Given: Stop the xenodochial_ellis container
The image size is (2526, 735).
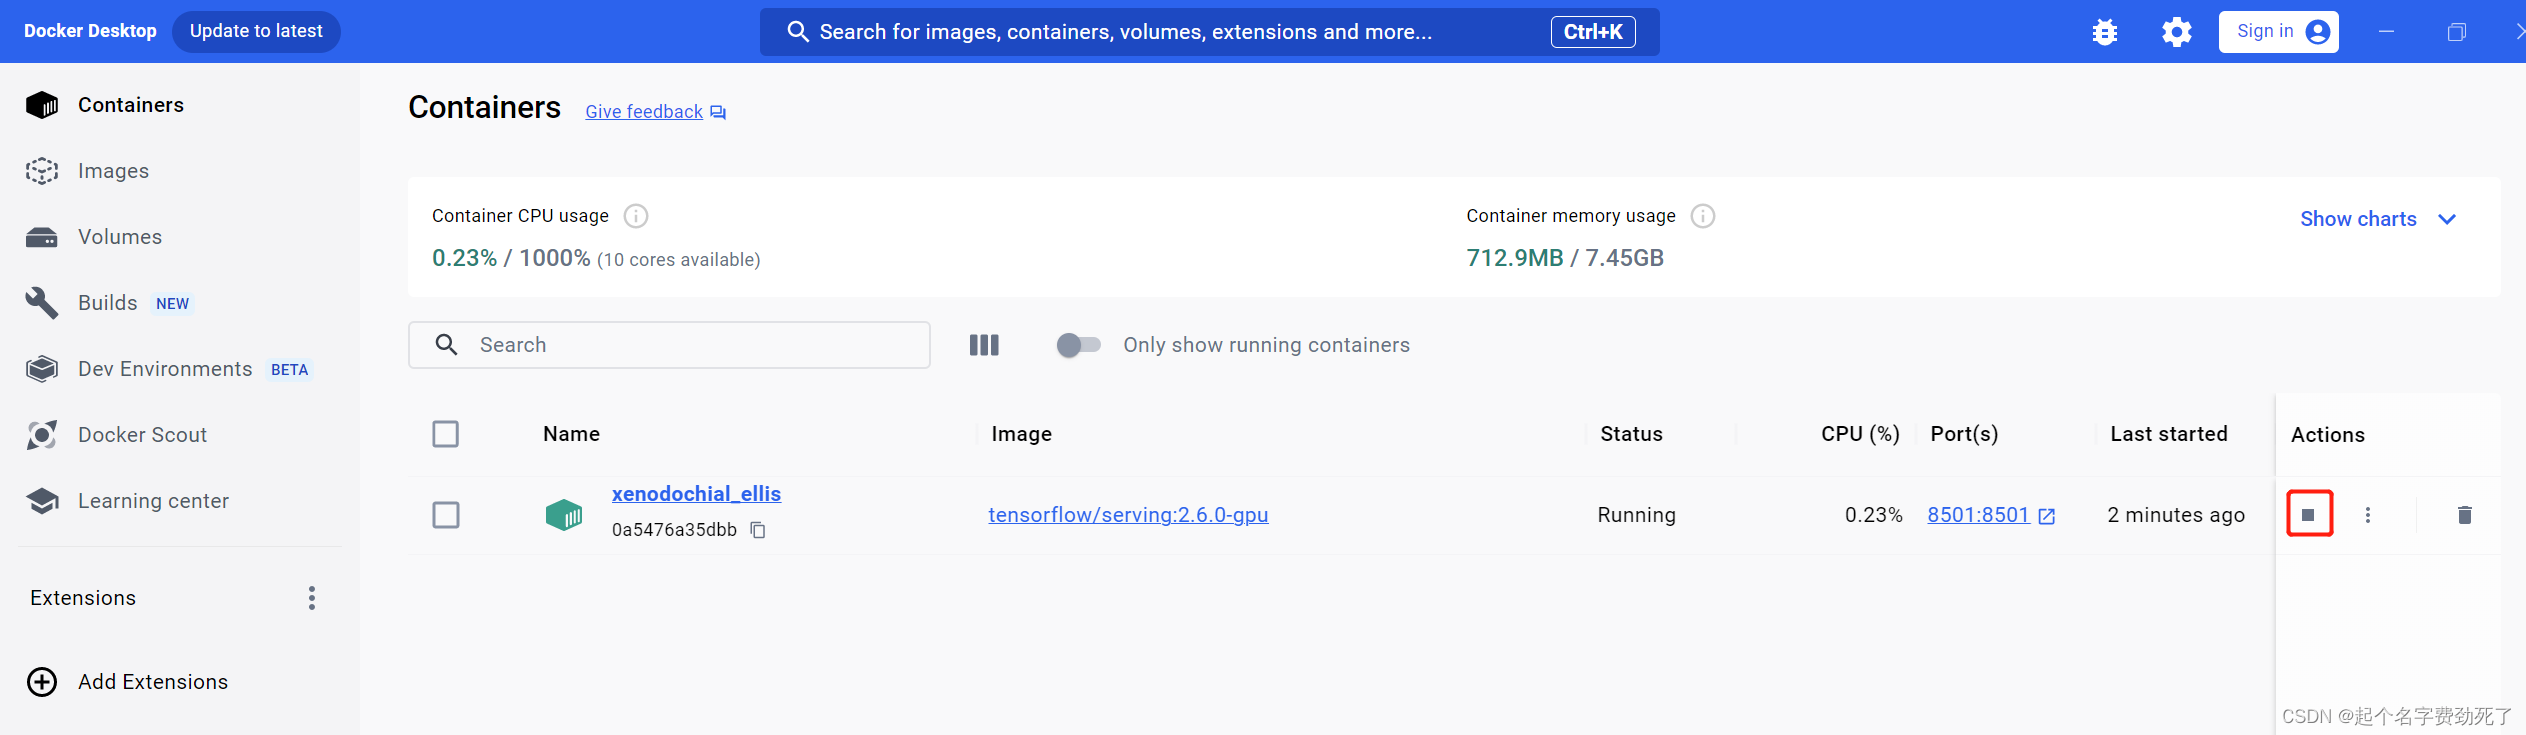Looking at the screenshot, I should point(2309,514).
